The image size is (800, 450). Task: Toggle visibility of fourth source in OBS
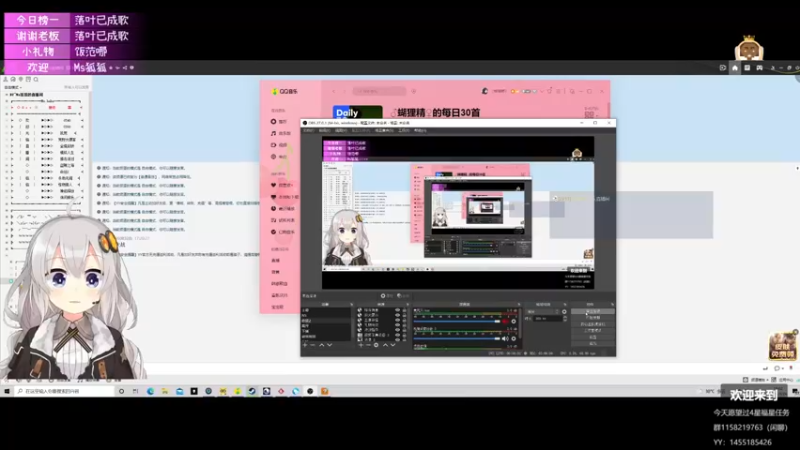[397, 325]
